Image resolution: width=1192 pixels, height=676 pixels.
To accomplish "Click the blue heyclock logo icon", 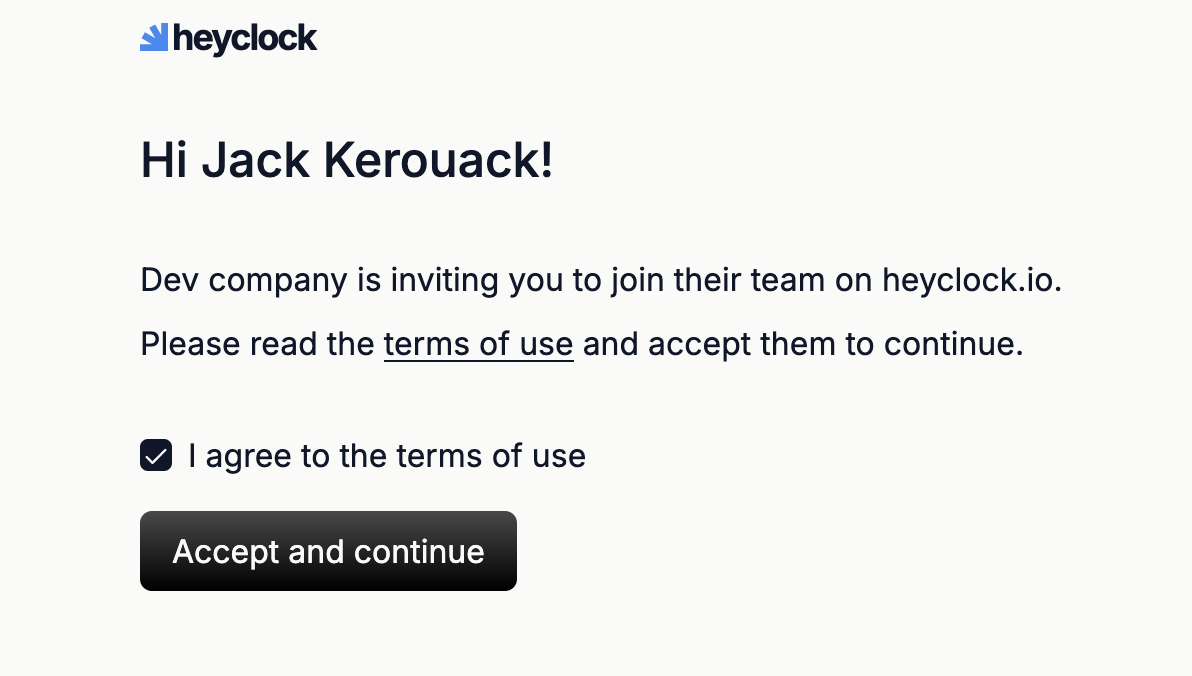I will (154, 38).
